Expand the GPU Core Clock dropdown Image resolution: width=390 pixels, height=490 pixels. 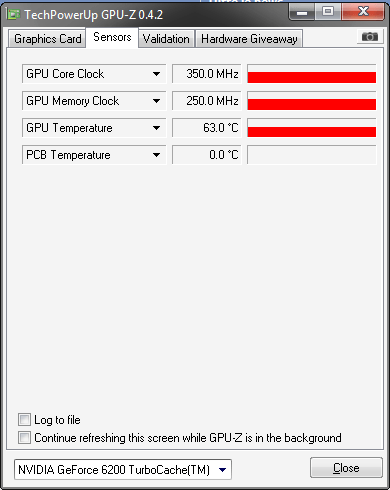point(156,74)
